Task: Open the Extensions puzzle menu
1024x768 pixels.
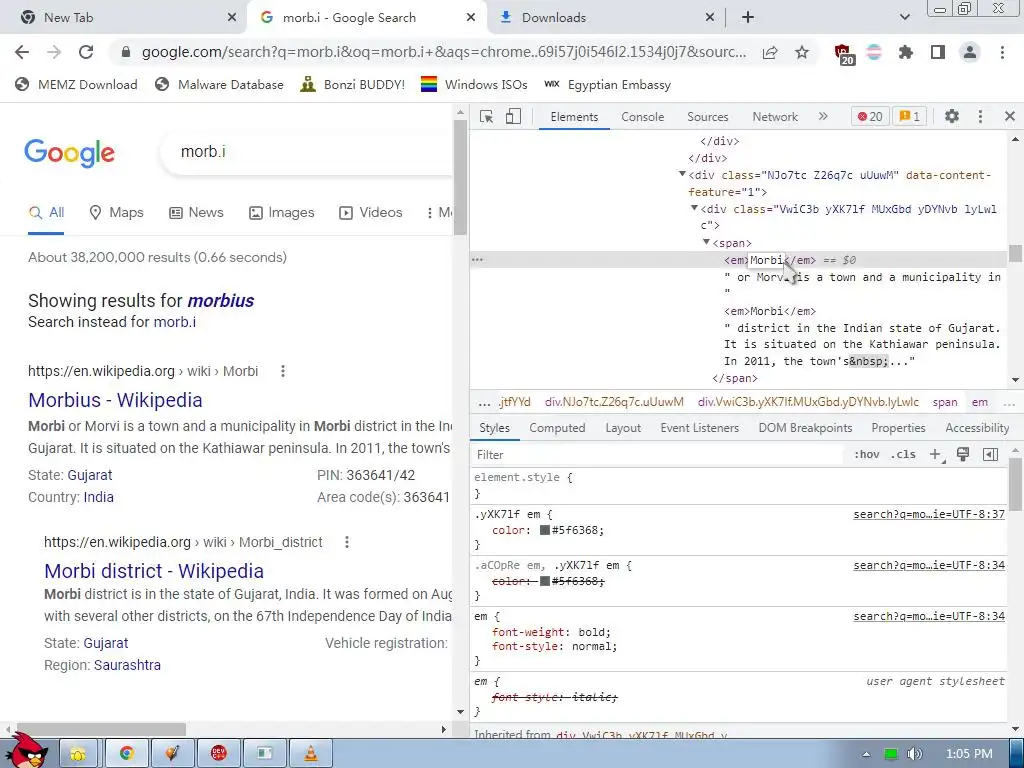Action: tap(905, 52)
